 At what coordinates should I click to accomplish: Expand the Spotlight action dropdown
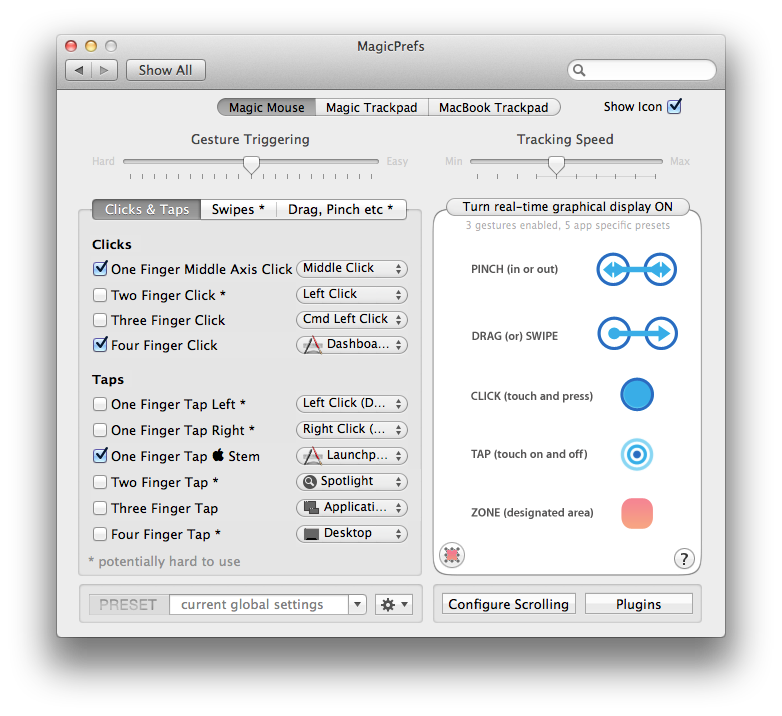tap(352, 482)
